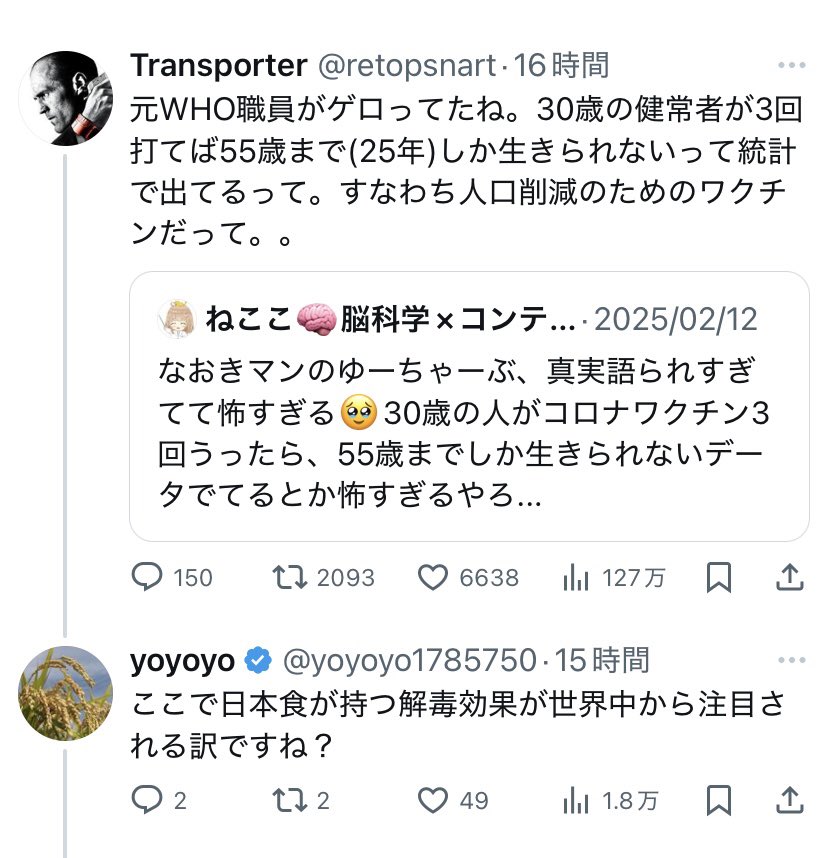Open the @yoyoyo1785750 profile handle
The width and height of the screenshot is (828, 858).
point(410,660)
